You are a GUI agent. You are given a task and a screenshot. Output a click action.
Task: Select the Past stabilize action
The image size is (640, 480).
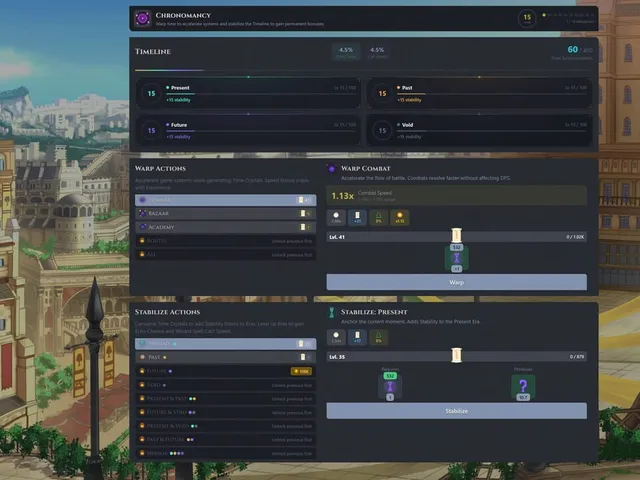[226, 357]
